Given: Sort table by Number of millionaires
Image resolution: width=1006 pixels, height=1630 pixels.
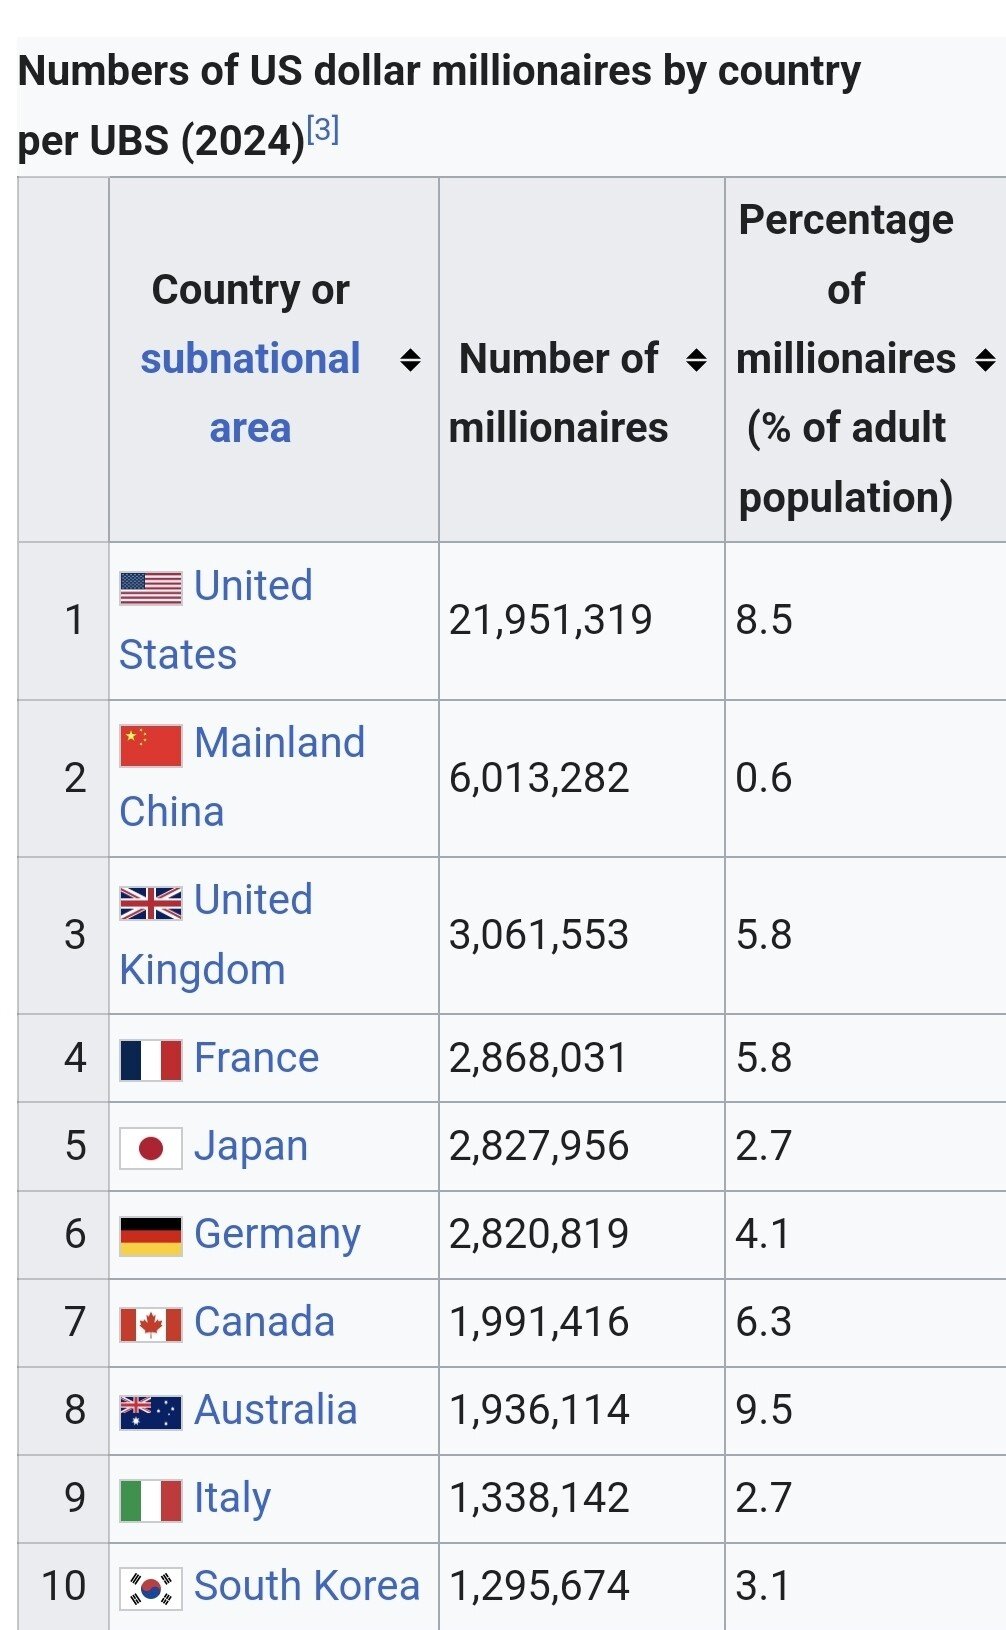Looking at the screenshot, I should tap(696, 360).
